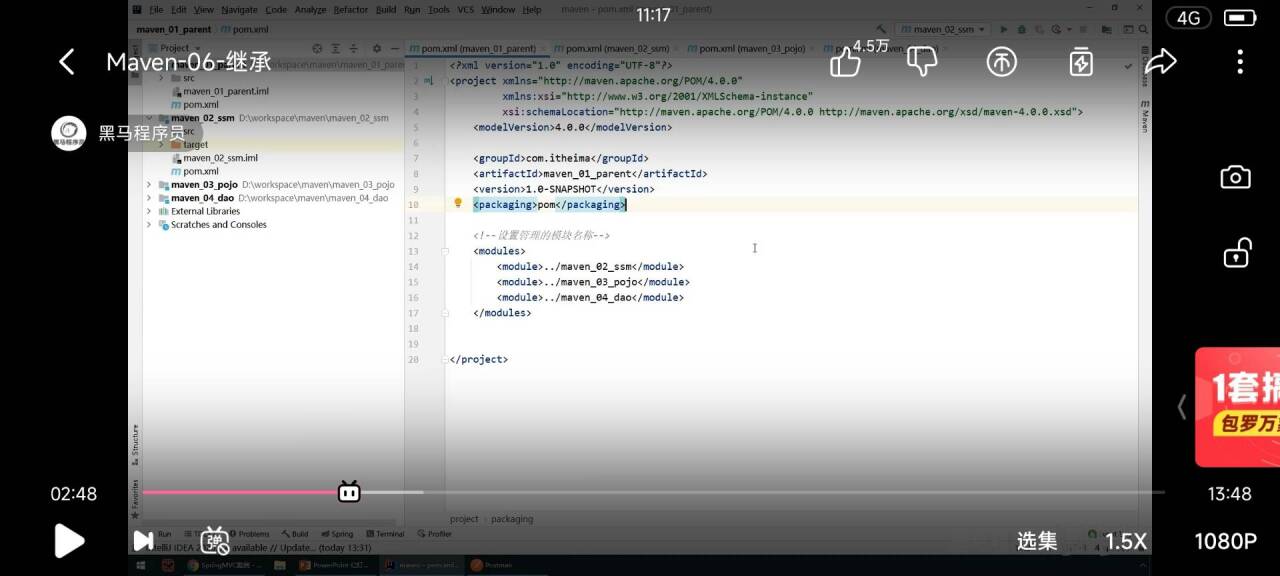Expand Scratches and Consoles node
The image size is (1280, 576).
pos(149,225)
